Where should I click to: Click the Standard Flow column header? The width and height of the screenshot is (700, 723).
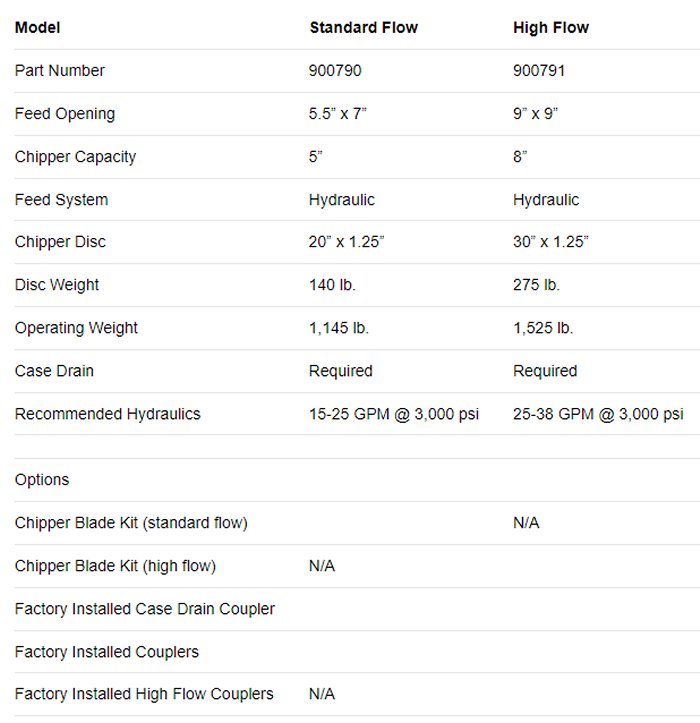tap(363, 28)
